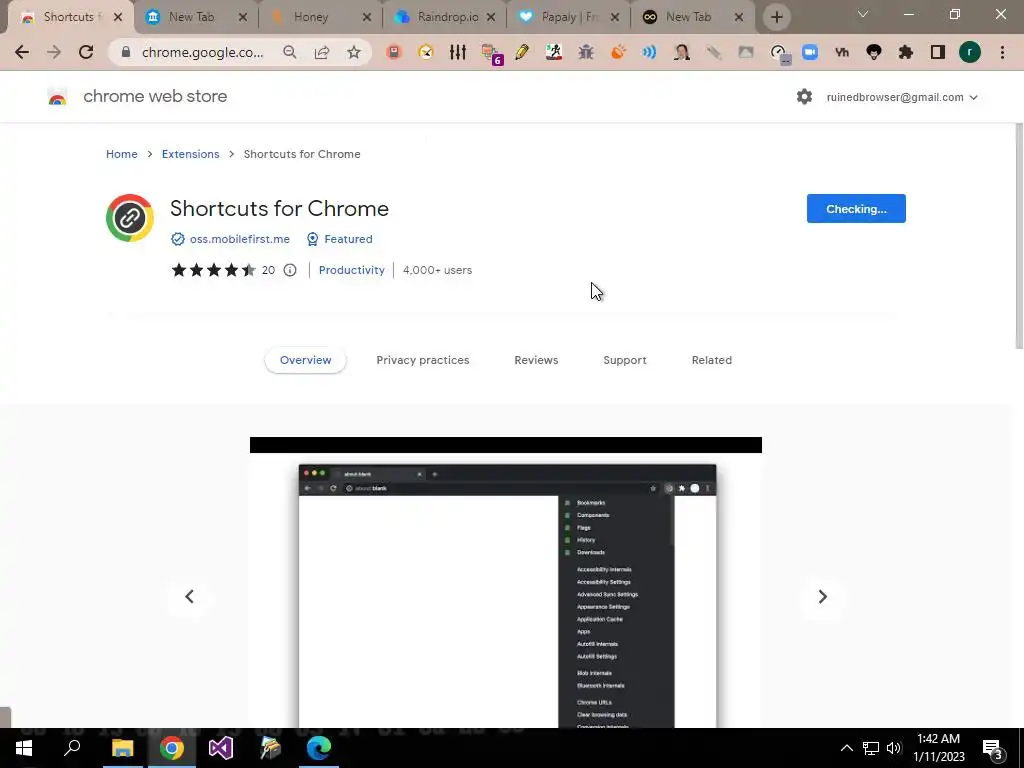Show the next screenshot in carousel
The width and height of the screenshot is (1024, 768).
[x=823, y=596]
